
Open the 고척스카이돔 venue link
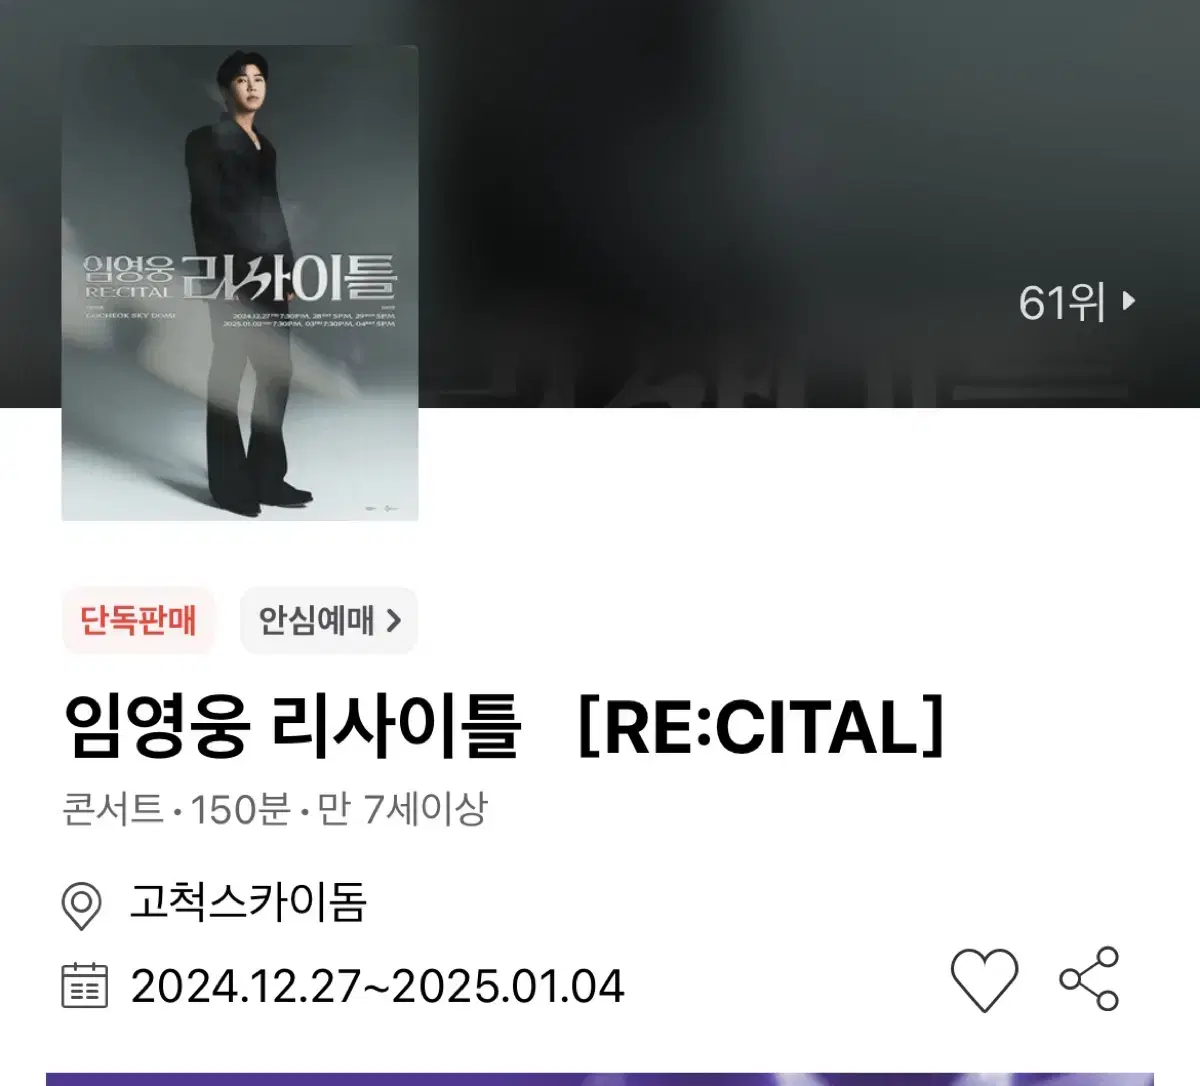[248, 902]
